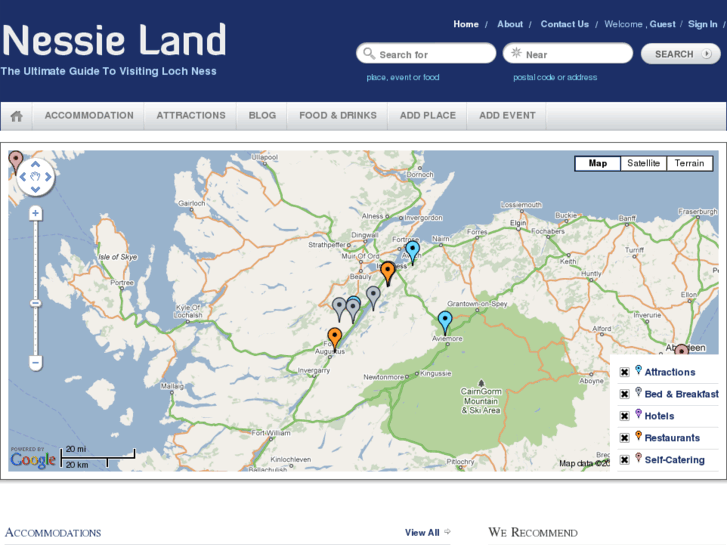Click the pink marker at Aberdeen
727x545 pixels.
pos(682,350)
